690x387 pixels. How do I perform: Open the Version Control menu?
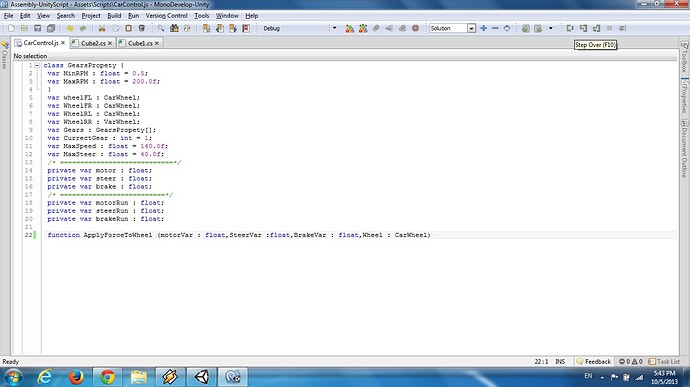(166, 15)
